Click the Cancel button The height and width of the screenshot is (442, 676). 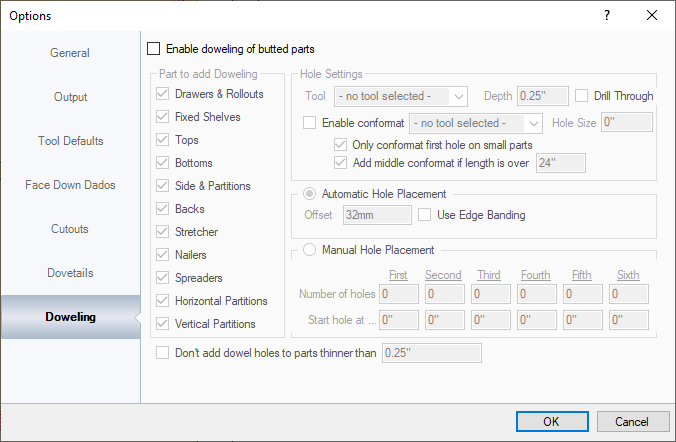(x=631, y=421)
